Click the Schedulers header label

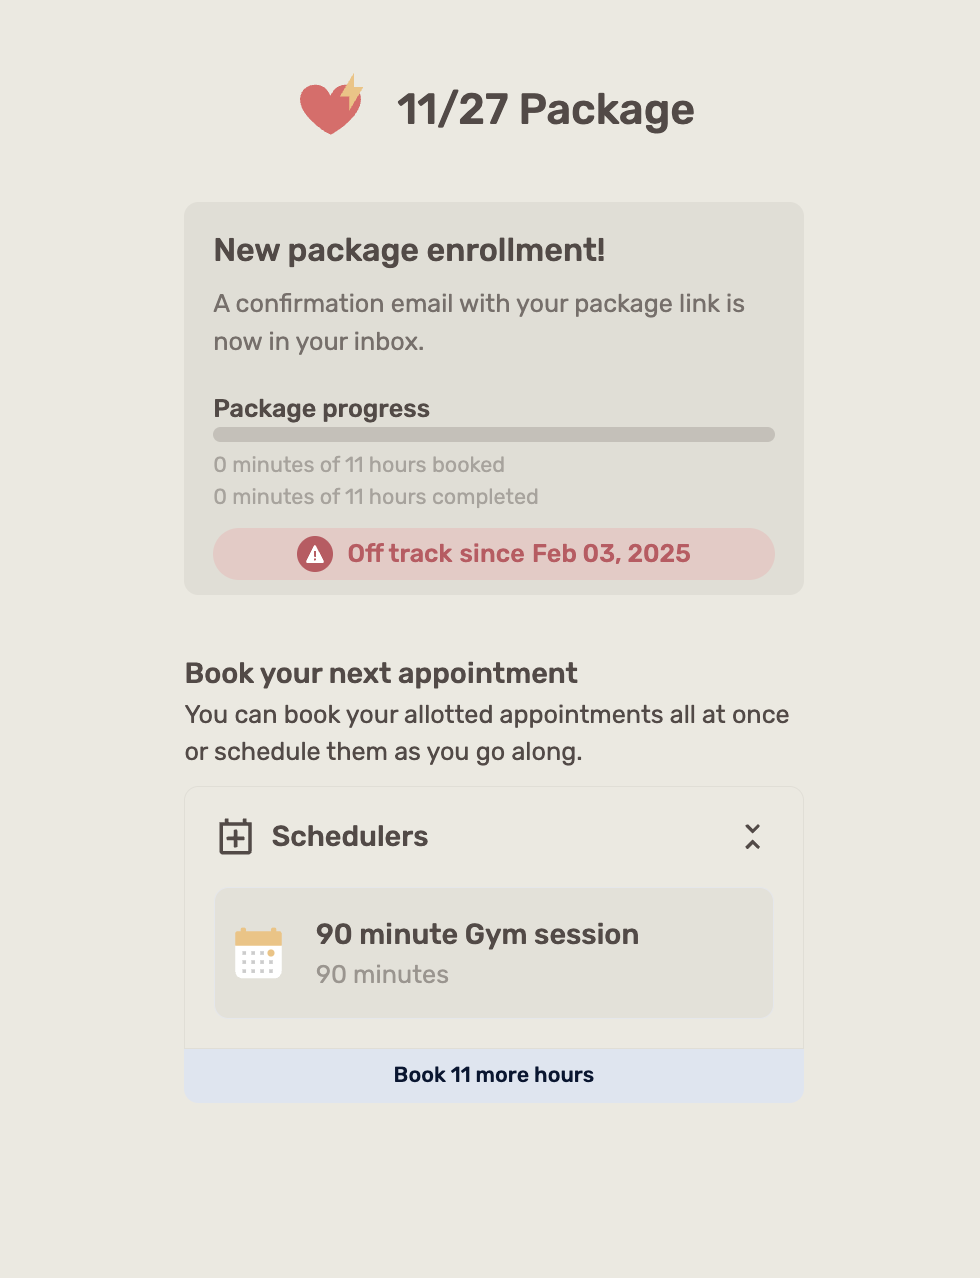click(350, 836)
